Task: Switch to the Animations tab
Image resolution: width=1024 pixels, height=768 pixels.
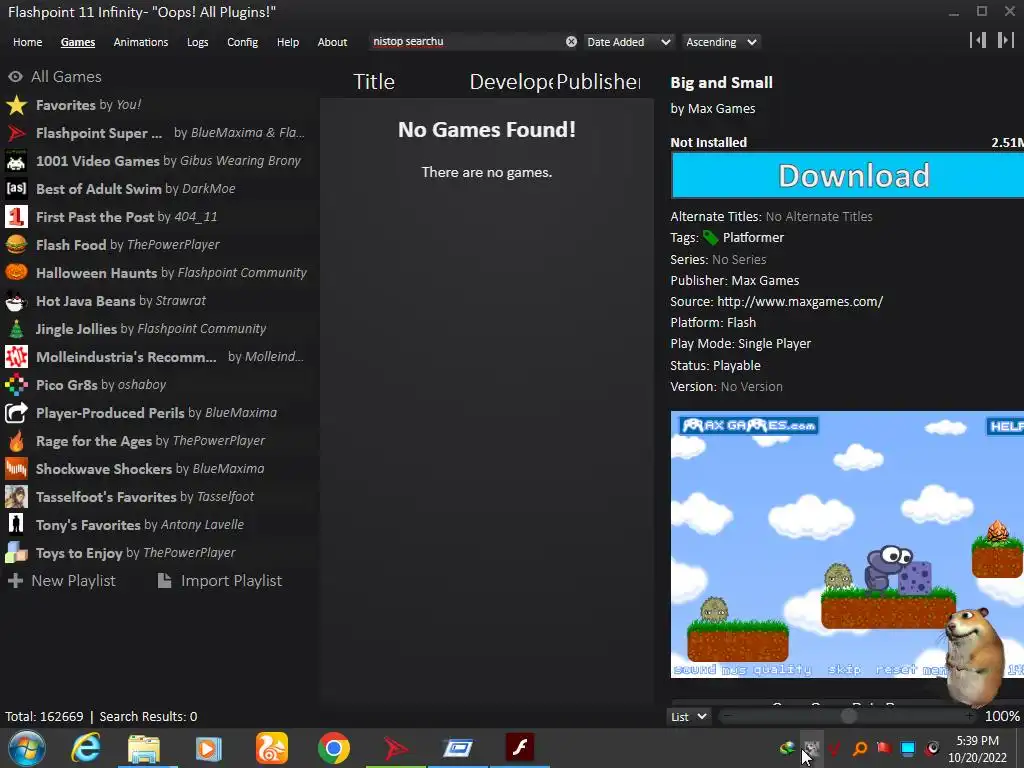Action: point(140,42)
